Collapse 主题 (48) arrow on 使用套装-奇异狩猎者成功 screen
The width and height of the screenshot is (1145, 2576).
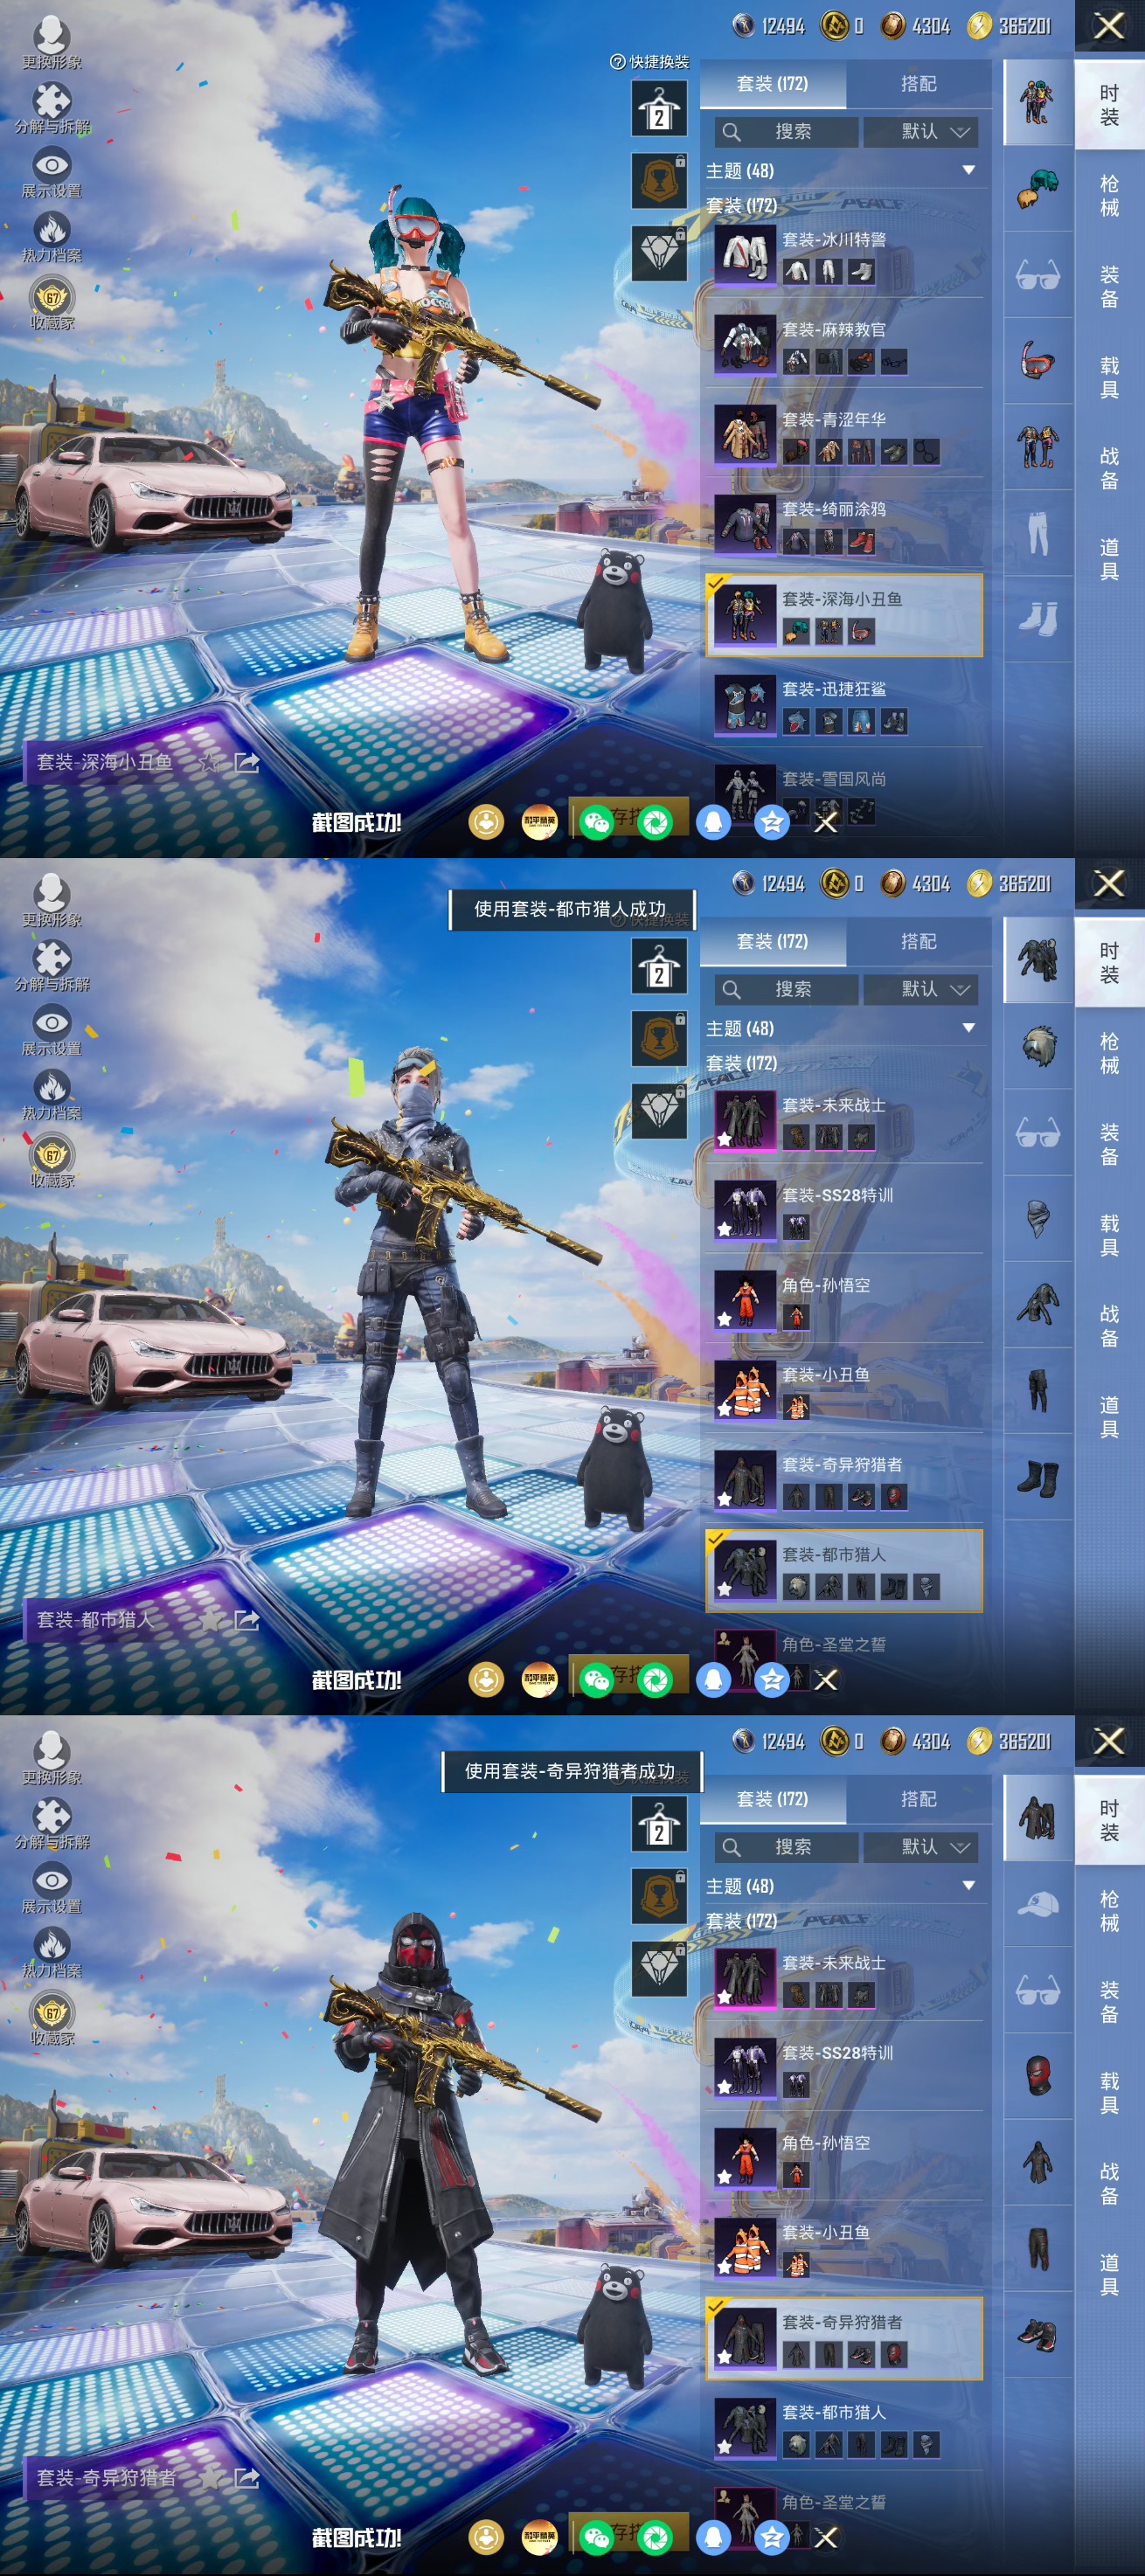[x=968, y=1886]
